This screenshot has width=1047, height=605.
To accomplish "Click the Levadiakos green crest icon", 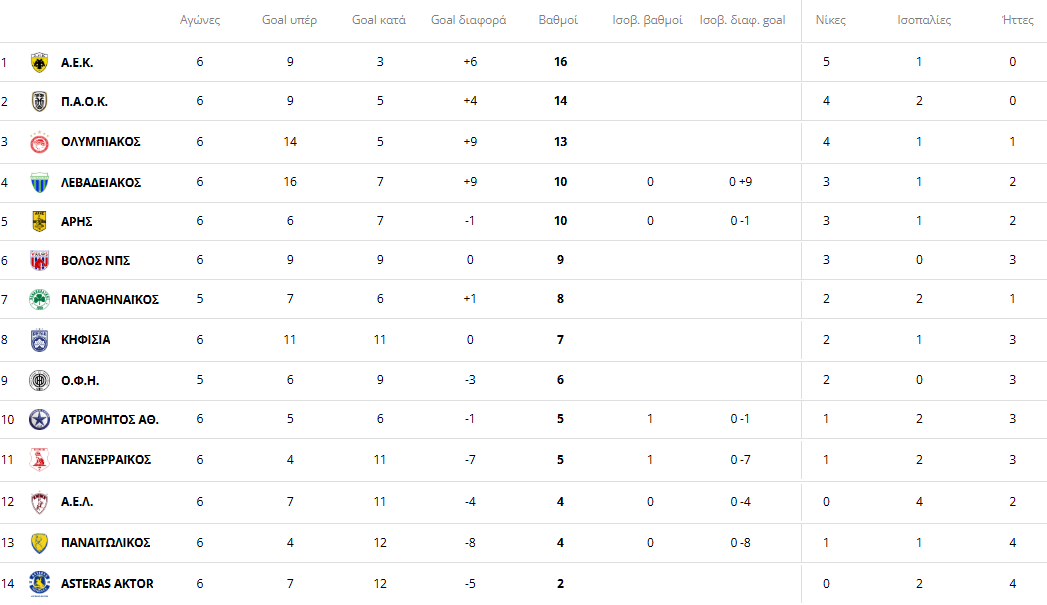I will pos(40,182).
